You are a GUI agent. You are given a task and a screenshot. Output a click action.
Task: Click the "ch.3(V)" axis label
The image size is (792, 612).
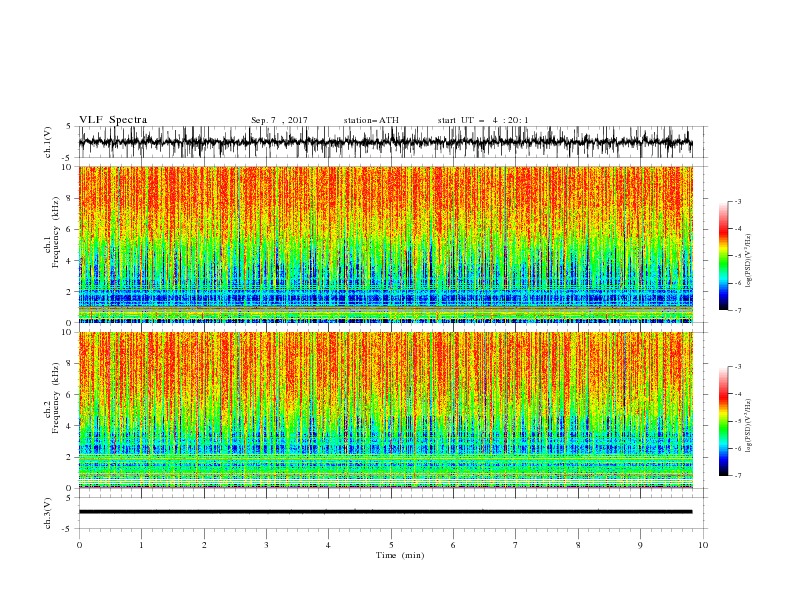[48, 513]
